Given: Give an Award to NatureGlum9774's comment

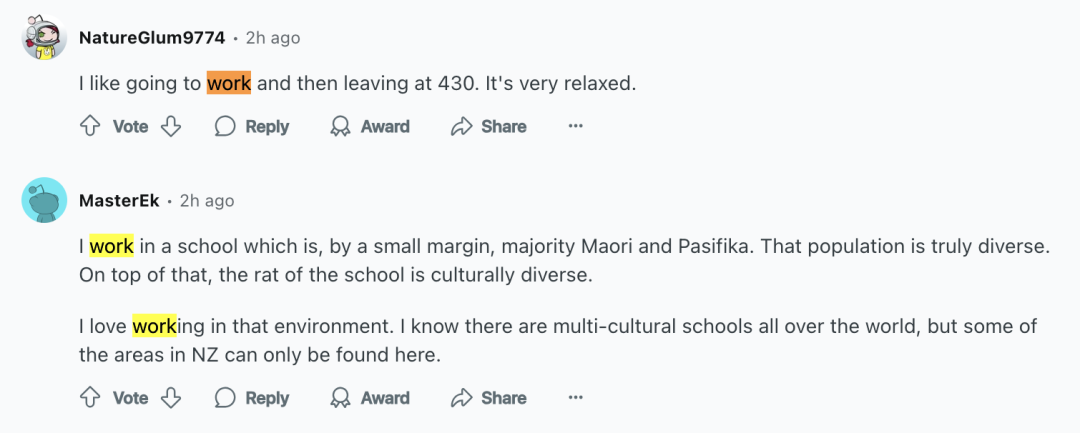Looking at the screenshot, I should click(x=370, y=127).
